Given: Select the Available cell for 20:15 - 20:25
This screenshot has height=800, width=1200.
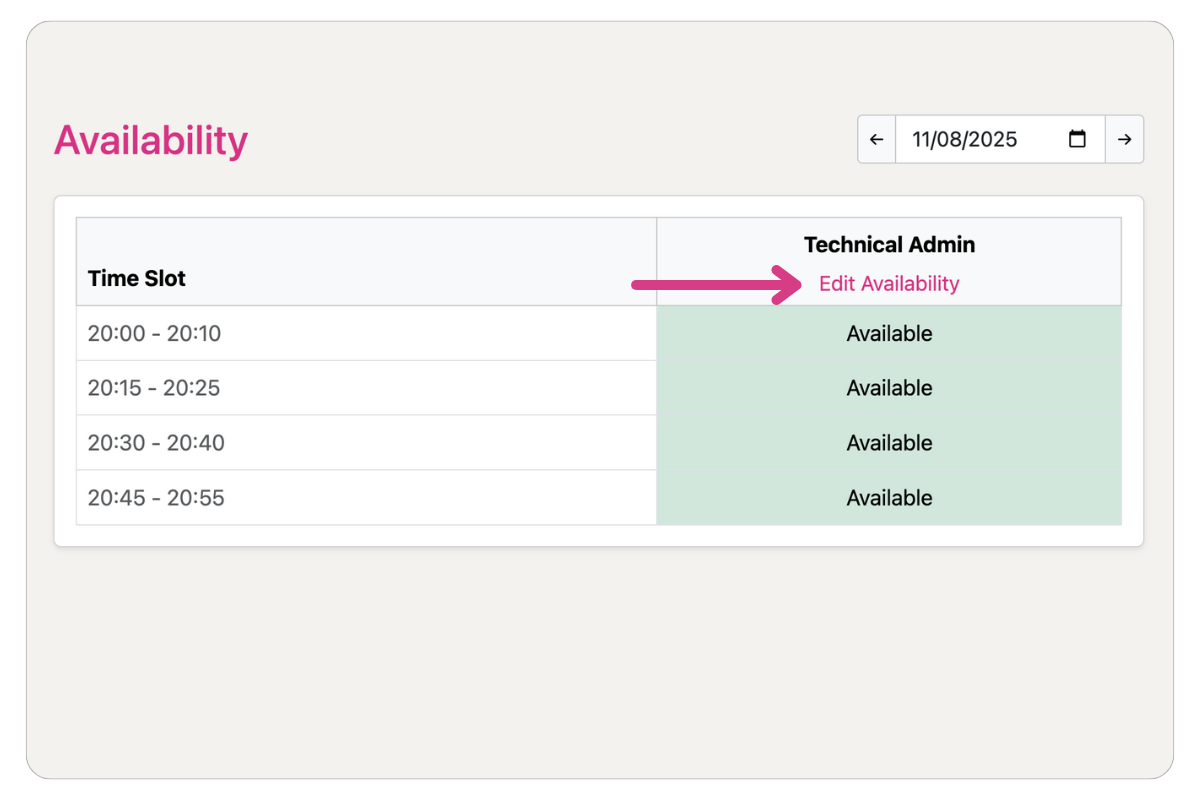Looking at the screenshot, I should [889, 388].
